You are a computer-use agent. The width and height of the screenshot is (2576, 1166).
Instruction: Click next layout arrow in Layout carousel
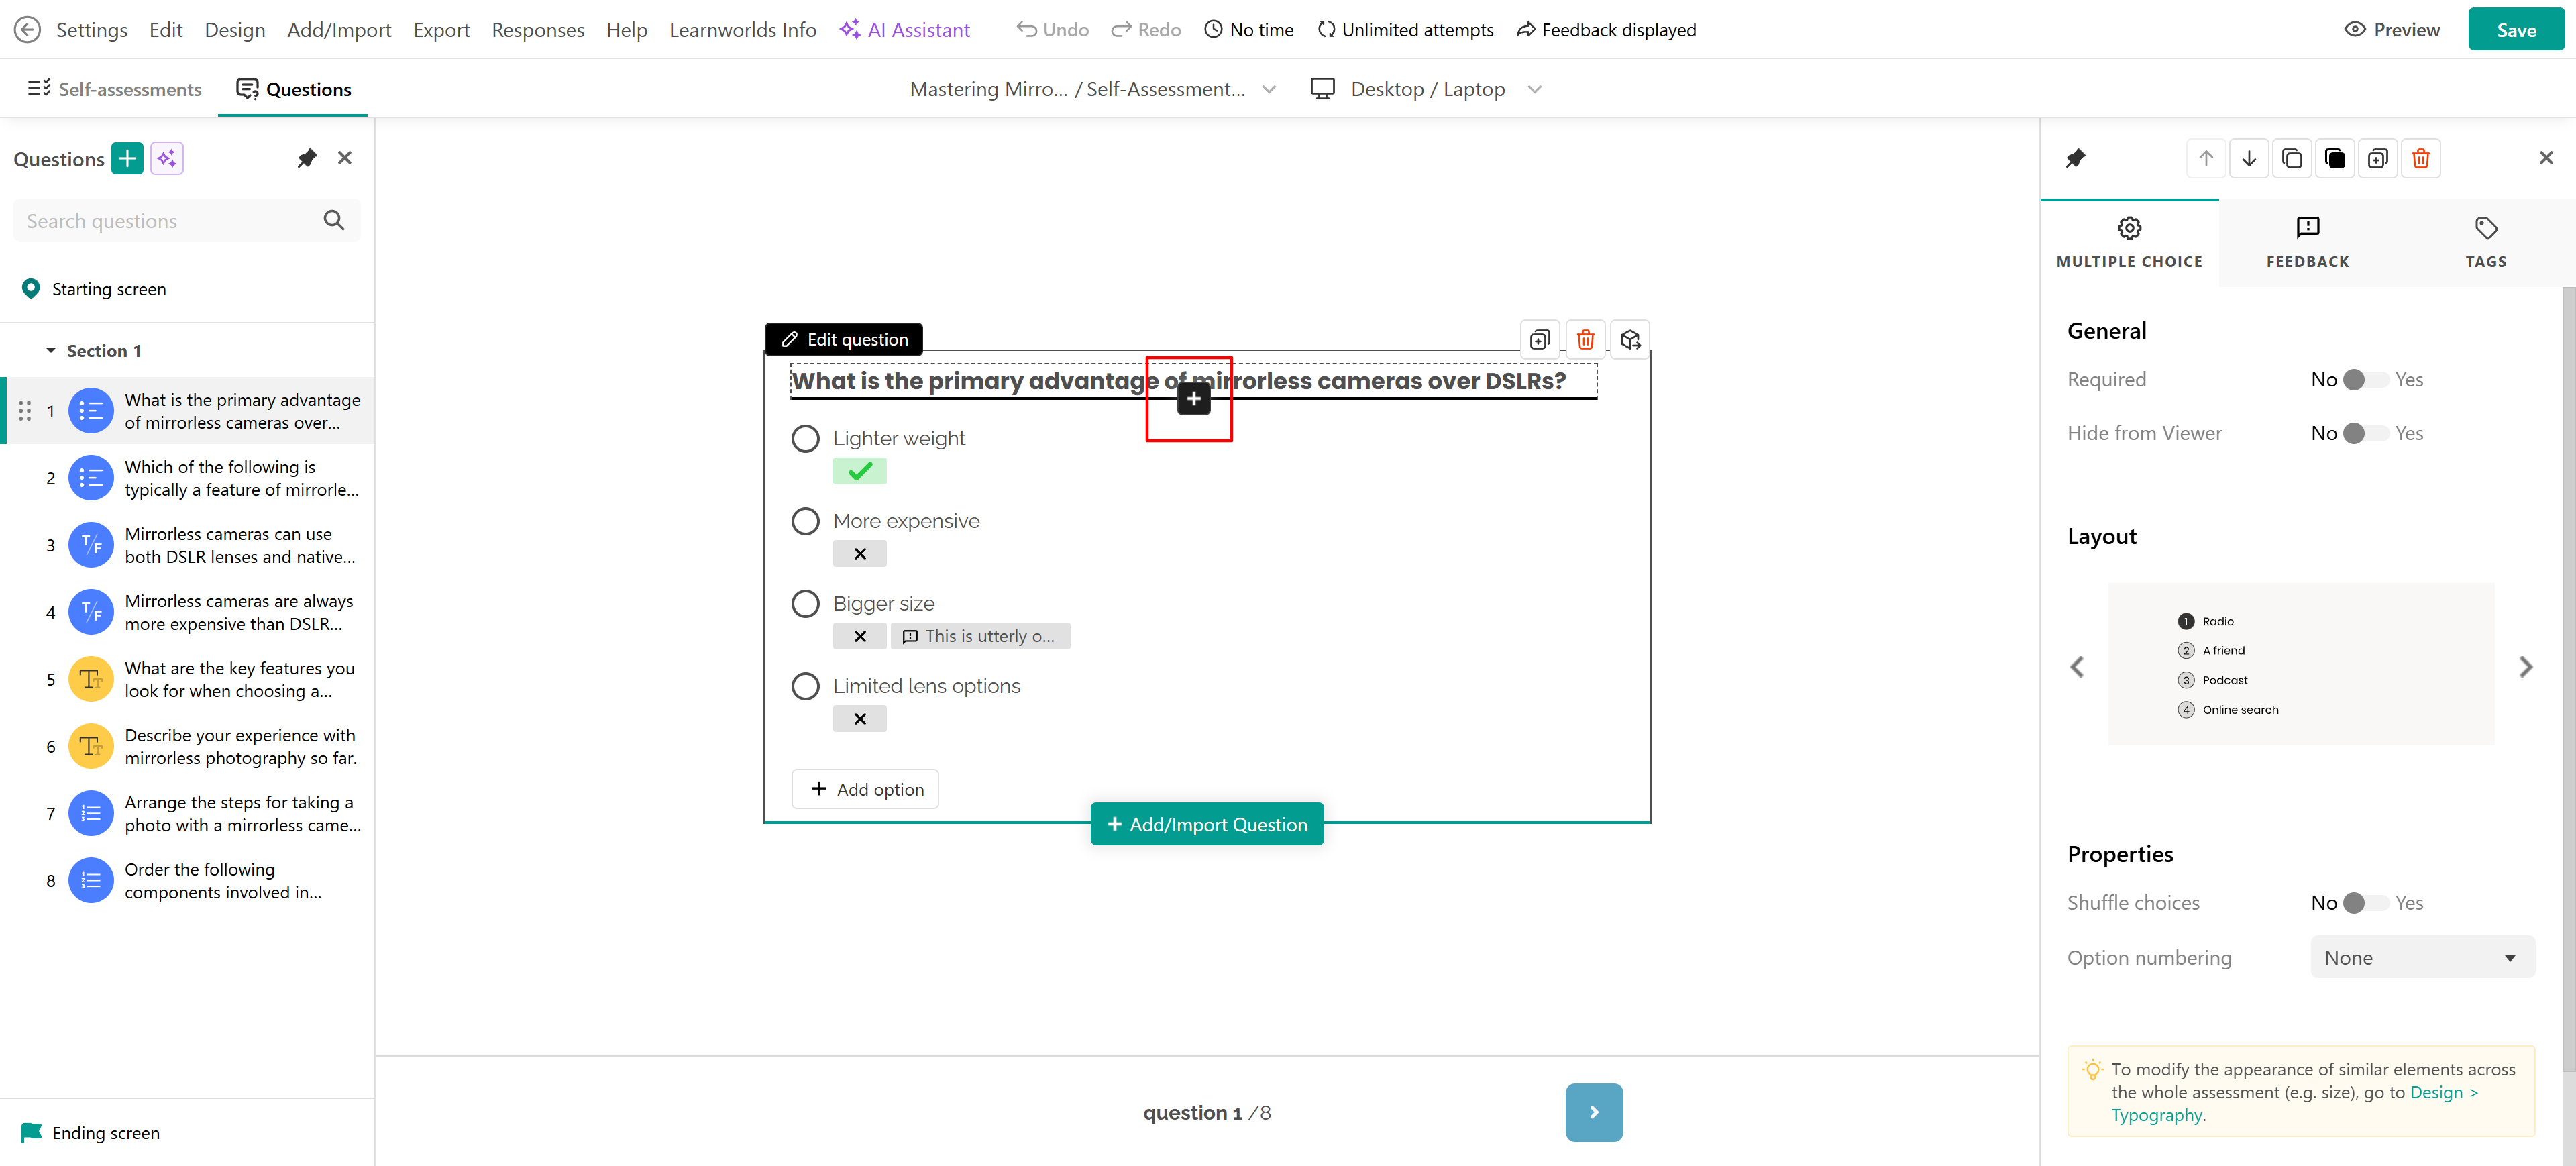pyautogui.click(x=2525, y=667)
